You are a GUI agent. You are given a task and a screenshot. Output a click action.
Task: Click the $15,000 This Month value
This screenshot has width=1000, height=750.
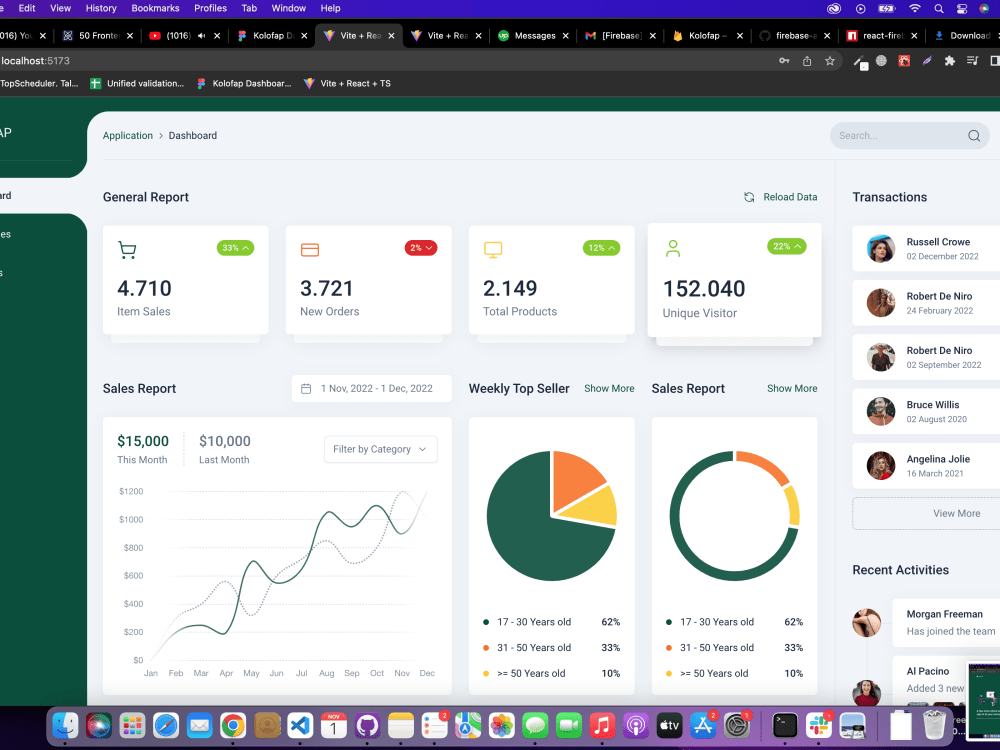143,441
